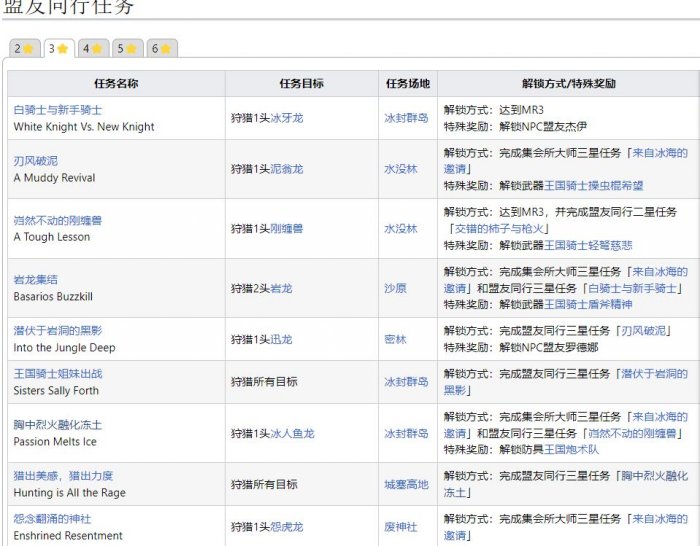The width and height of the screenshot is (700, 546).
Task: Open the monster page for 泥翁龙
Action: pyautogui.click(x=286, y=170)
